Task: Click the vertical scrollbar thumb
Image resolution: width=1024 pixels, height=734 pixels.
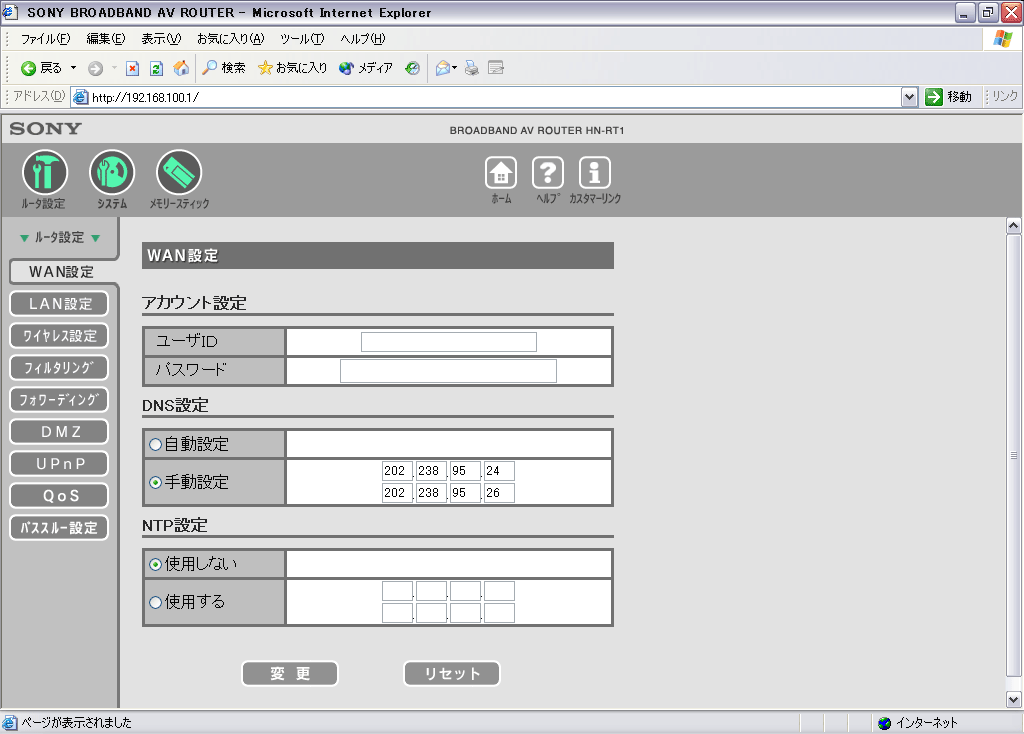Action: click(x=1014, y=456)
